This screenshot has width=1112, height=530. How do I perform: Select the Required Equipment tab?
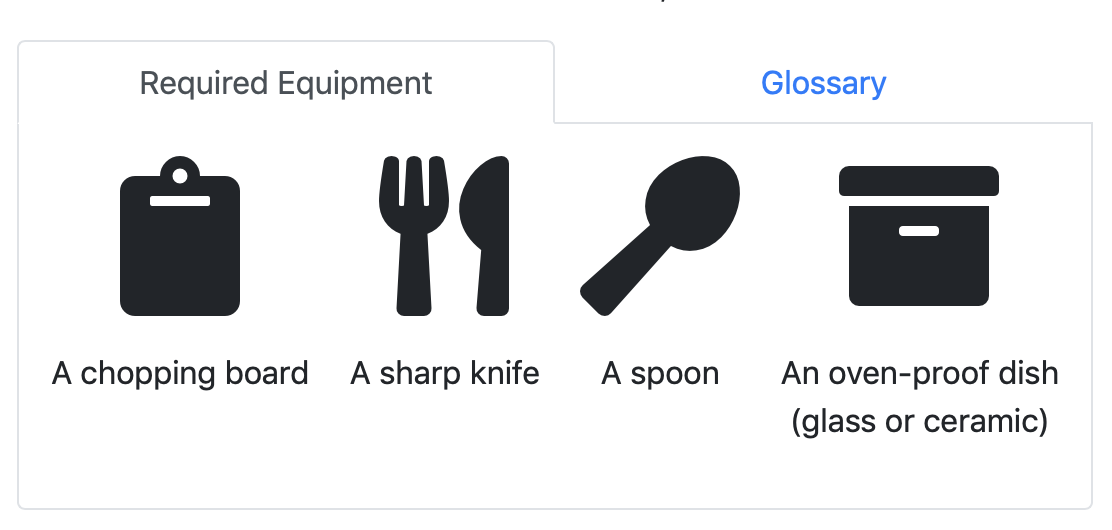(286, 83)
